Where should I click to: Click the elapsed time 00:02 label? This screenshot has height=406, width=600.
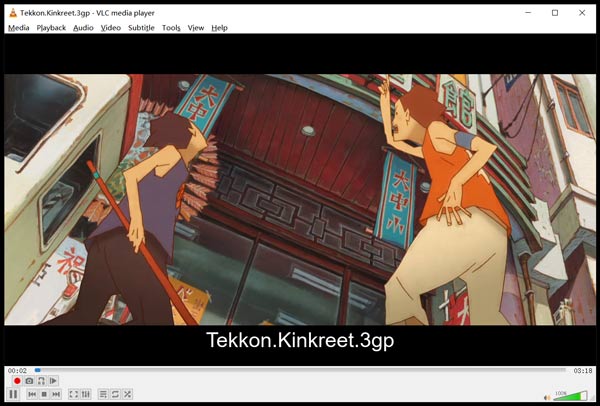tap(17, 370)
